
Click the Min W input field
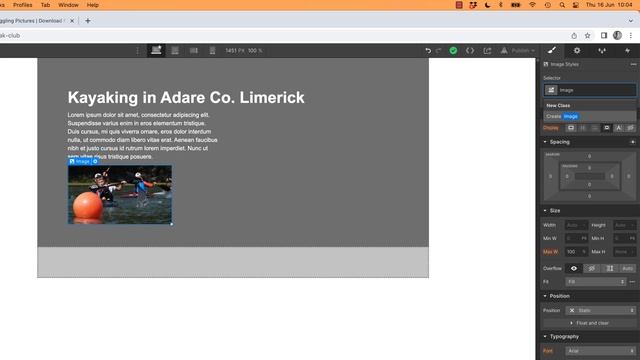tap(576, 238)
